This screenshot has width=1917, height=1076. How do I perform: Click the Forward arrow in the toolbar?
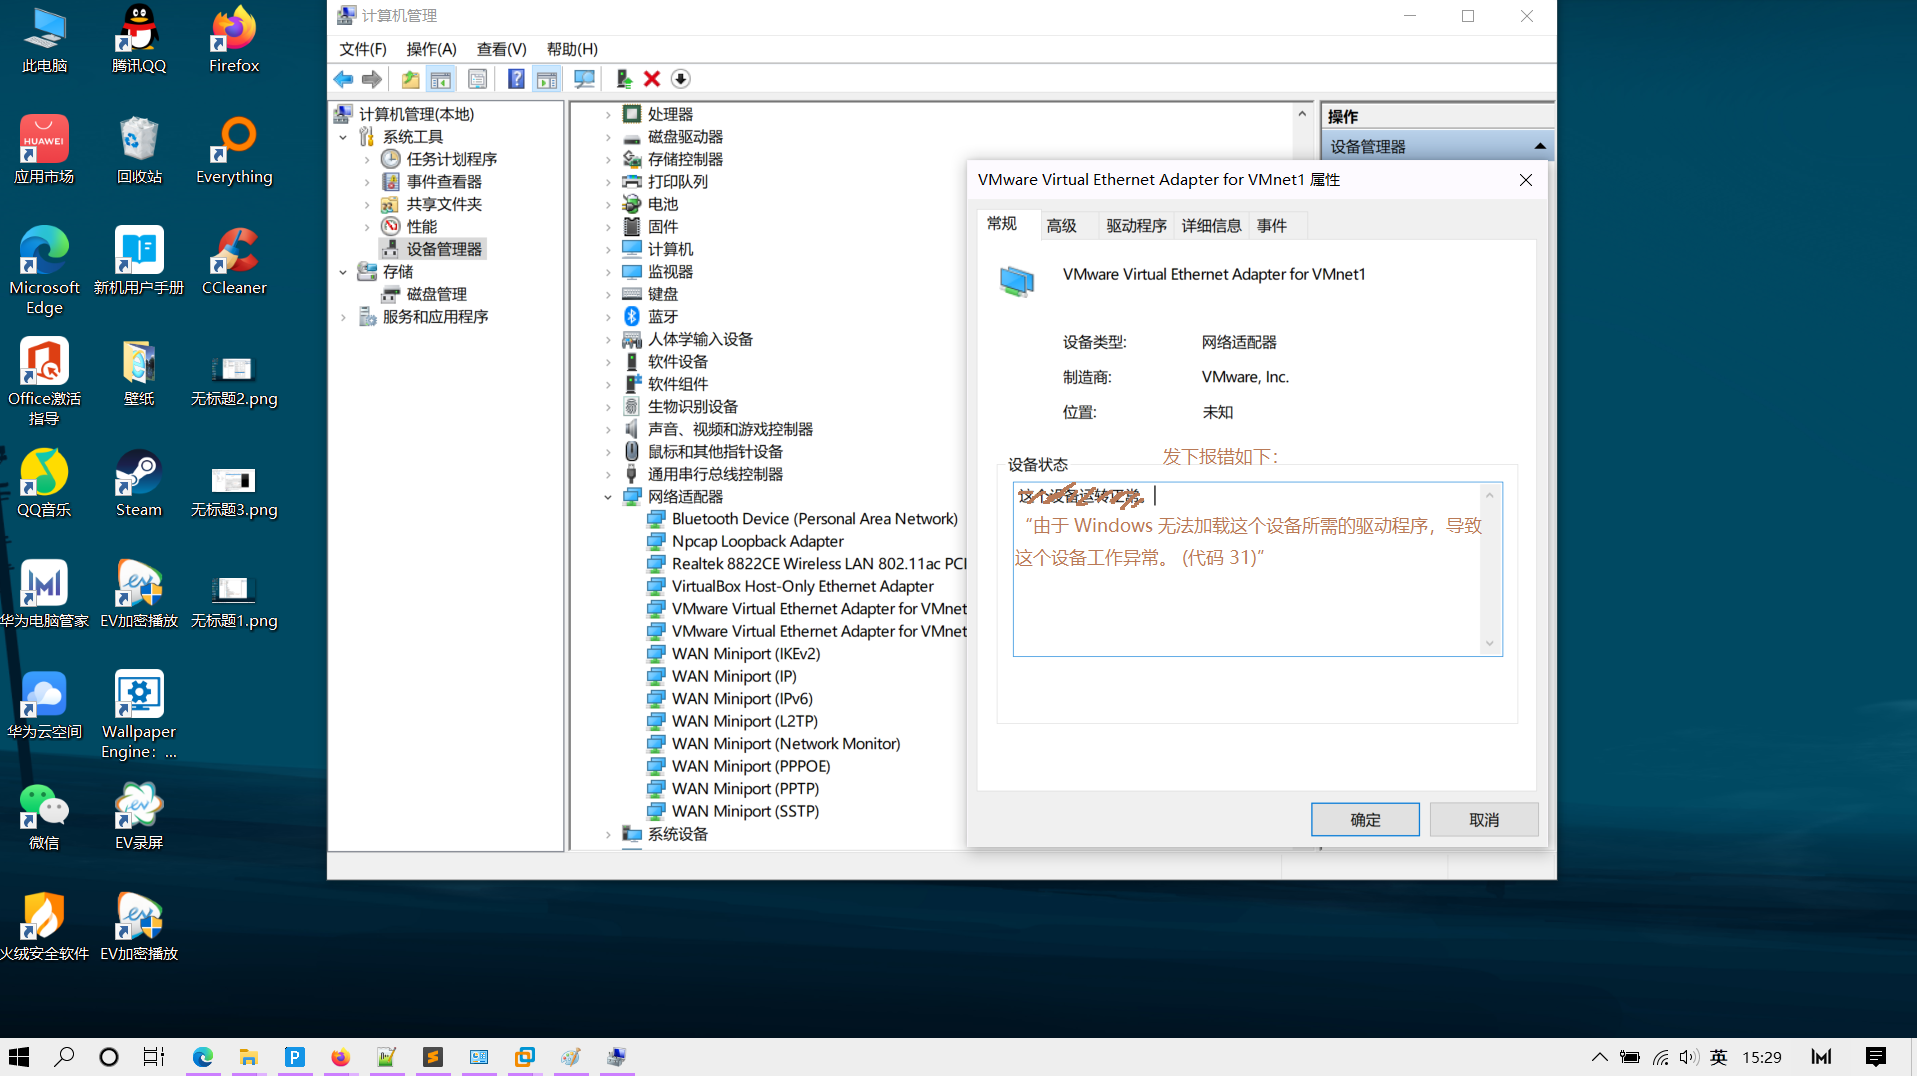point(372,79)
